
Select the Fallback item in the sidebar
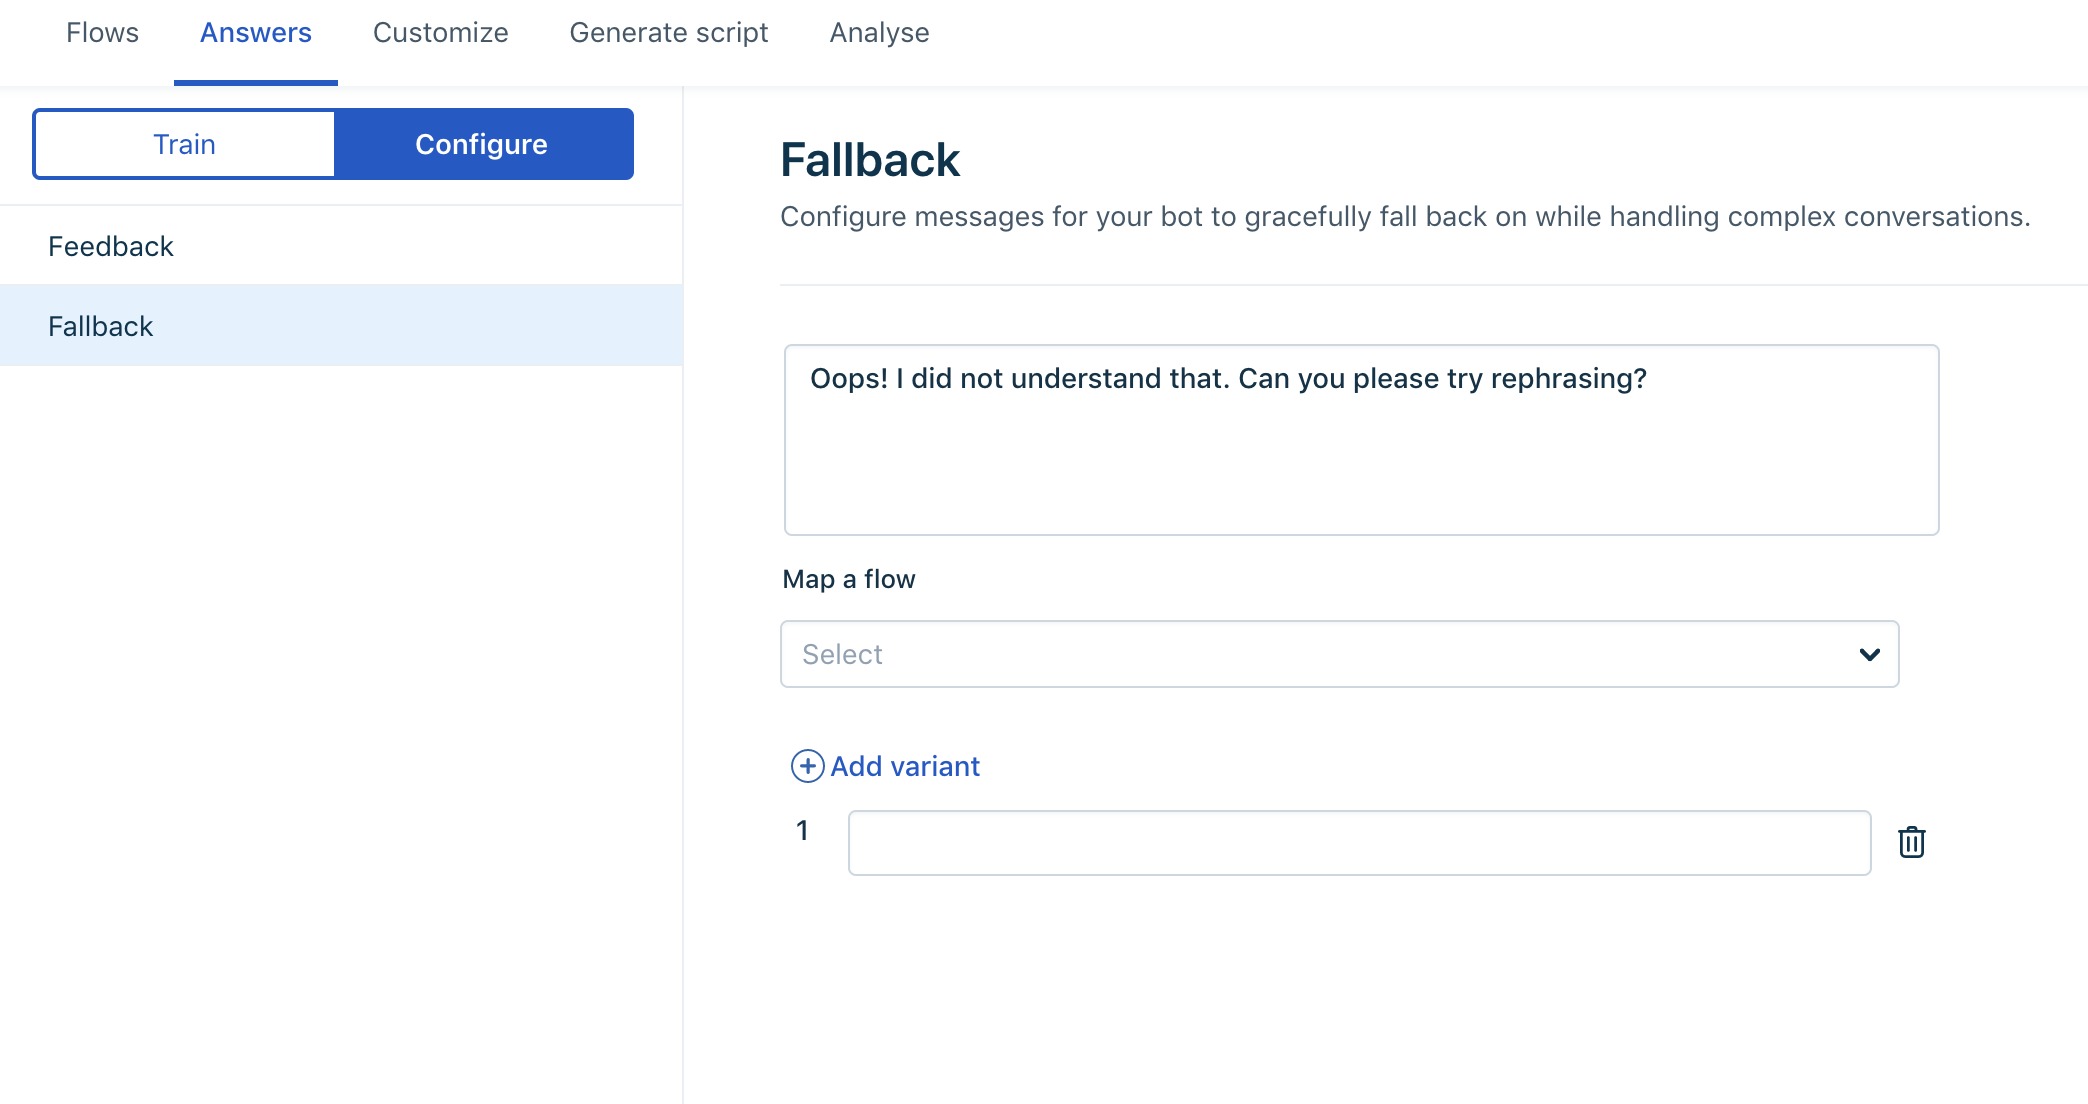coord(341,326)
